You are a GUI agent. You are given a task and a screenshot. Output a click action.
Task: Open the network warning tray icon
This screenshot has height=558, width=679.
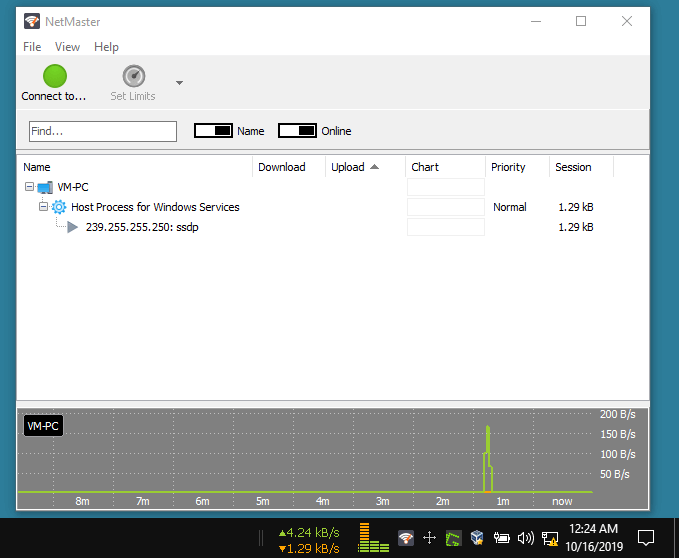(x=550, y=539)
